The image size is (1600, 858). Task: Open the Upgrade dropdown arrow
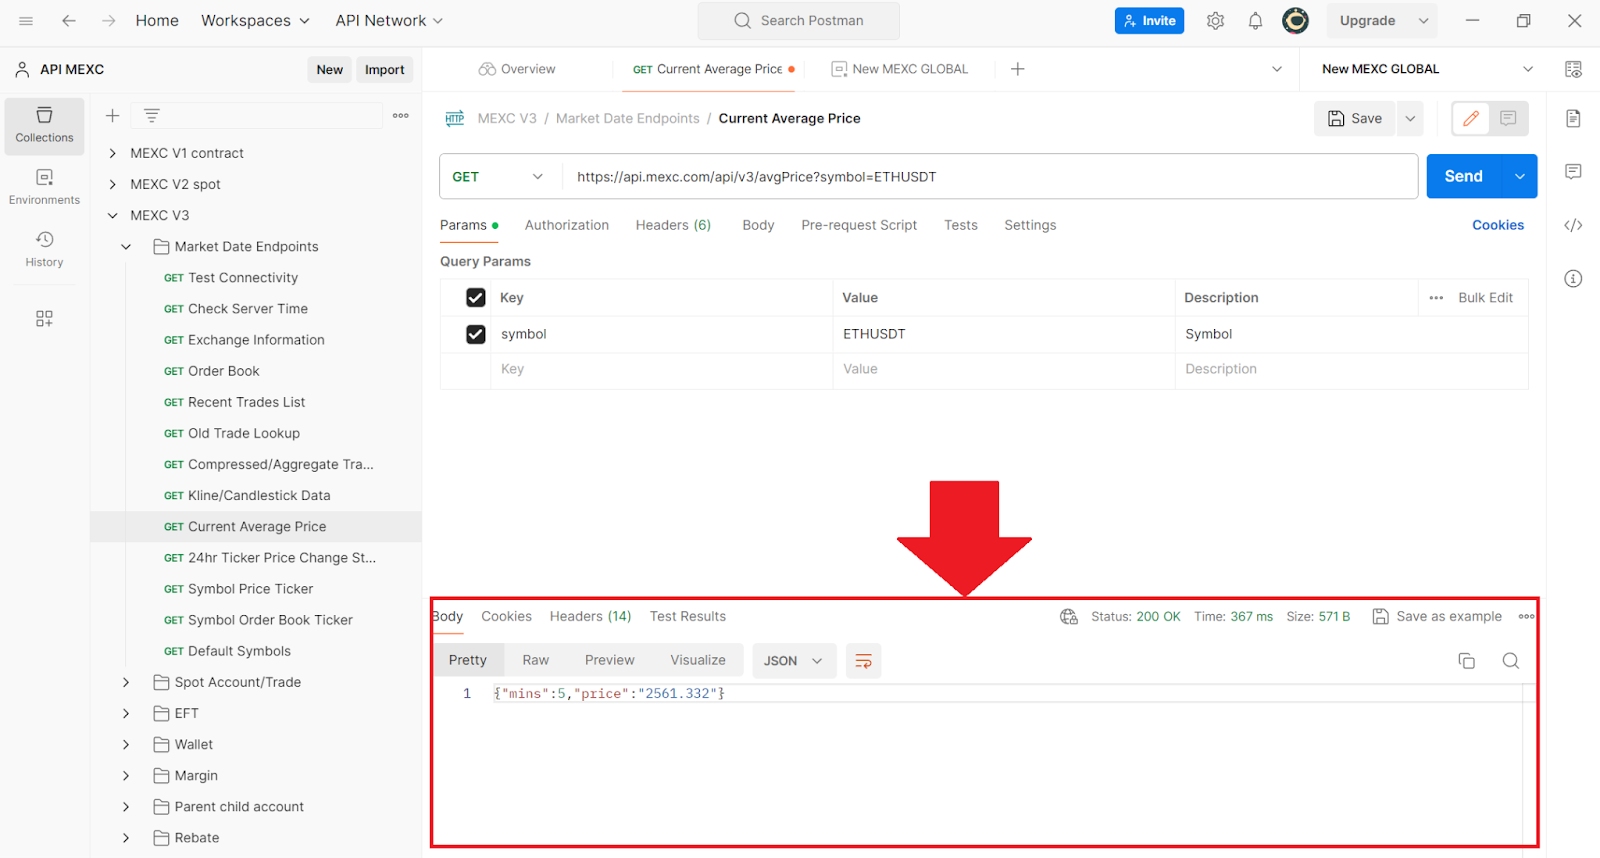(1423, 21)
